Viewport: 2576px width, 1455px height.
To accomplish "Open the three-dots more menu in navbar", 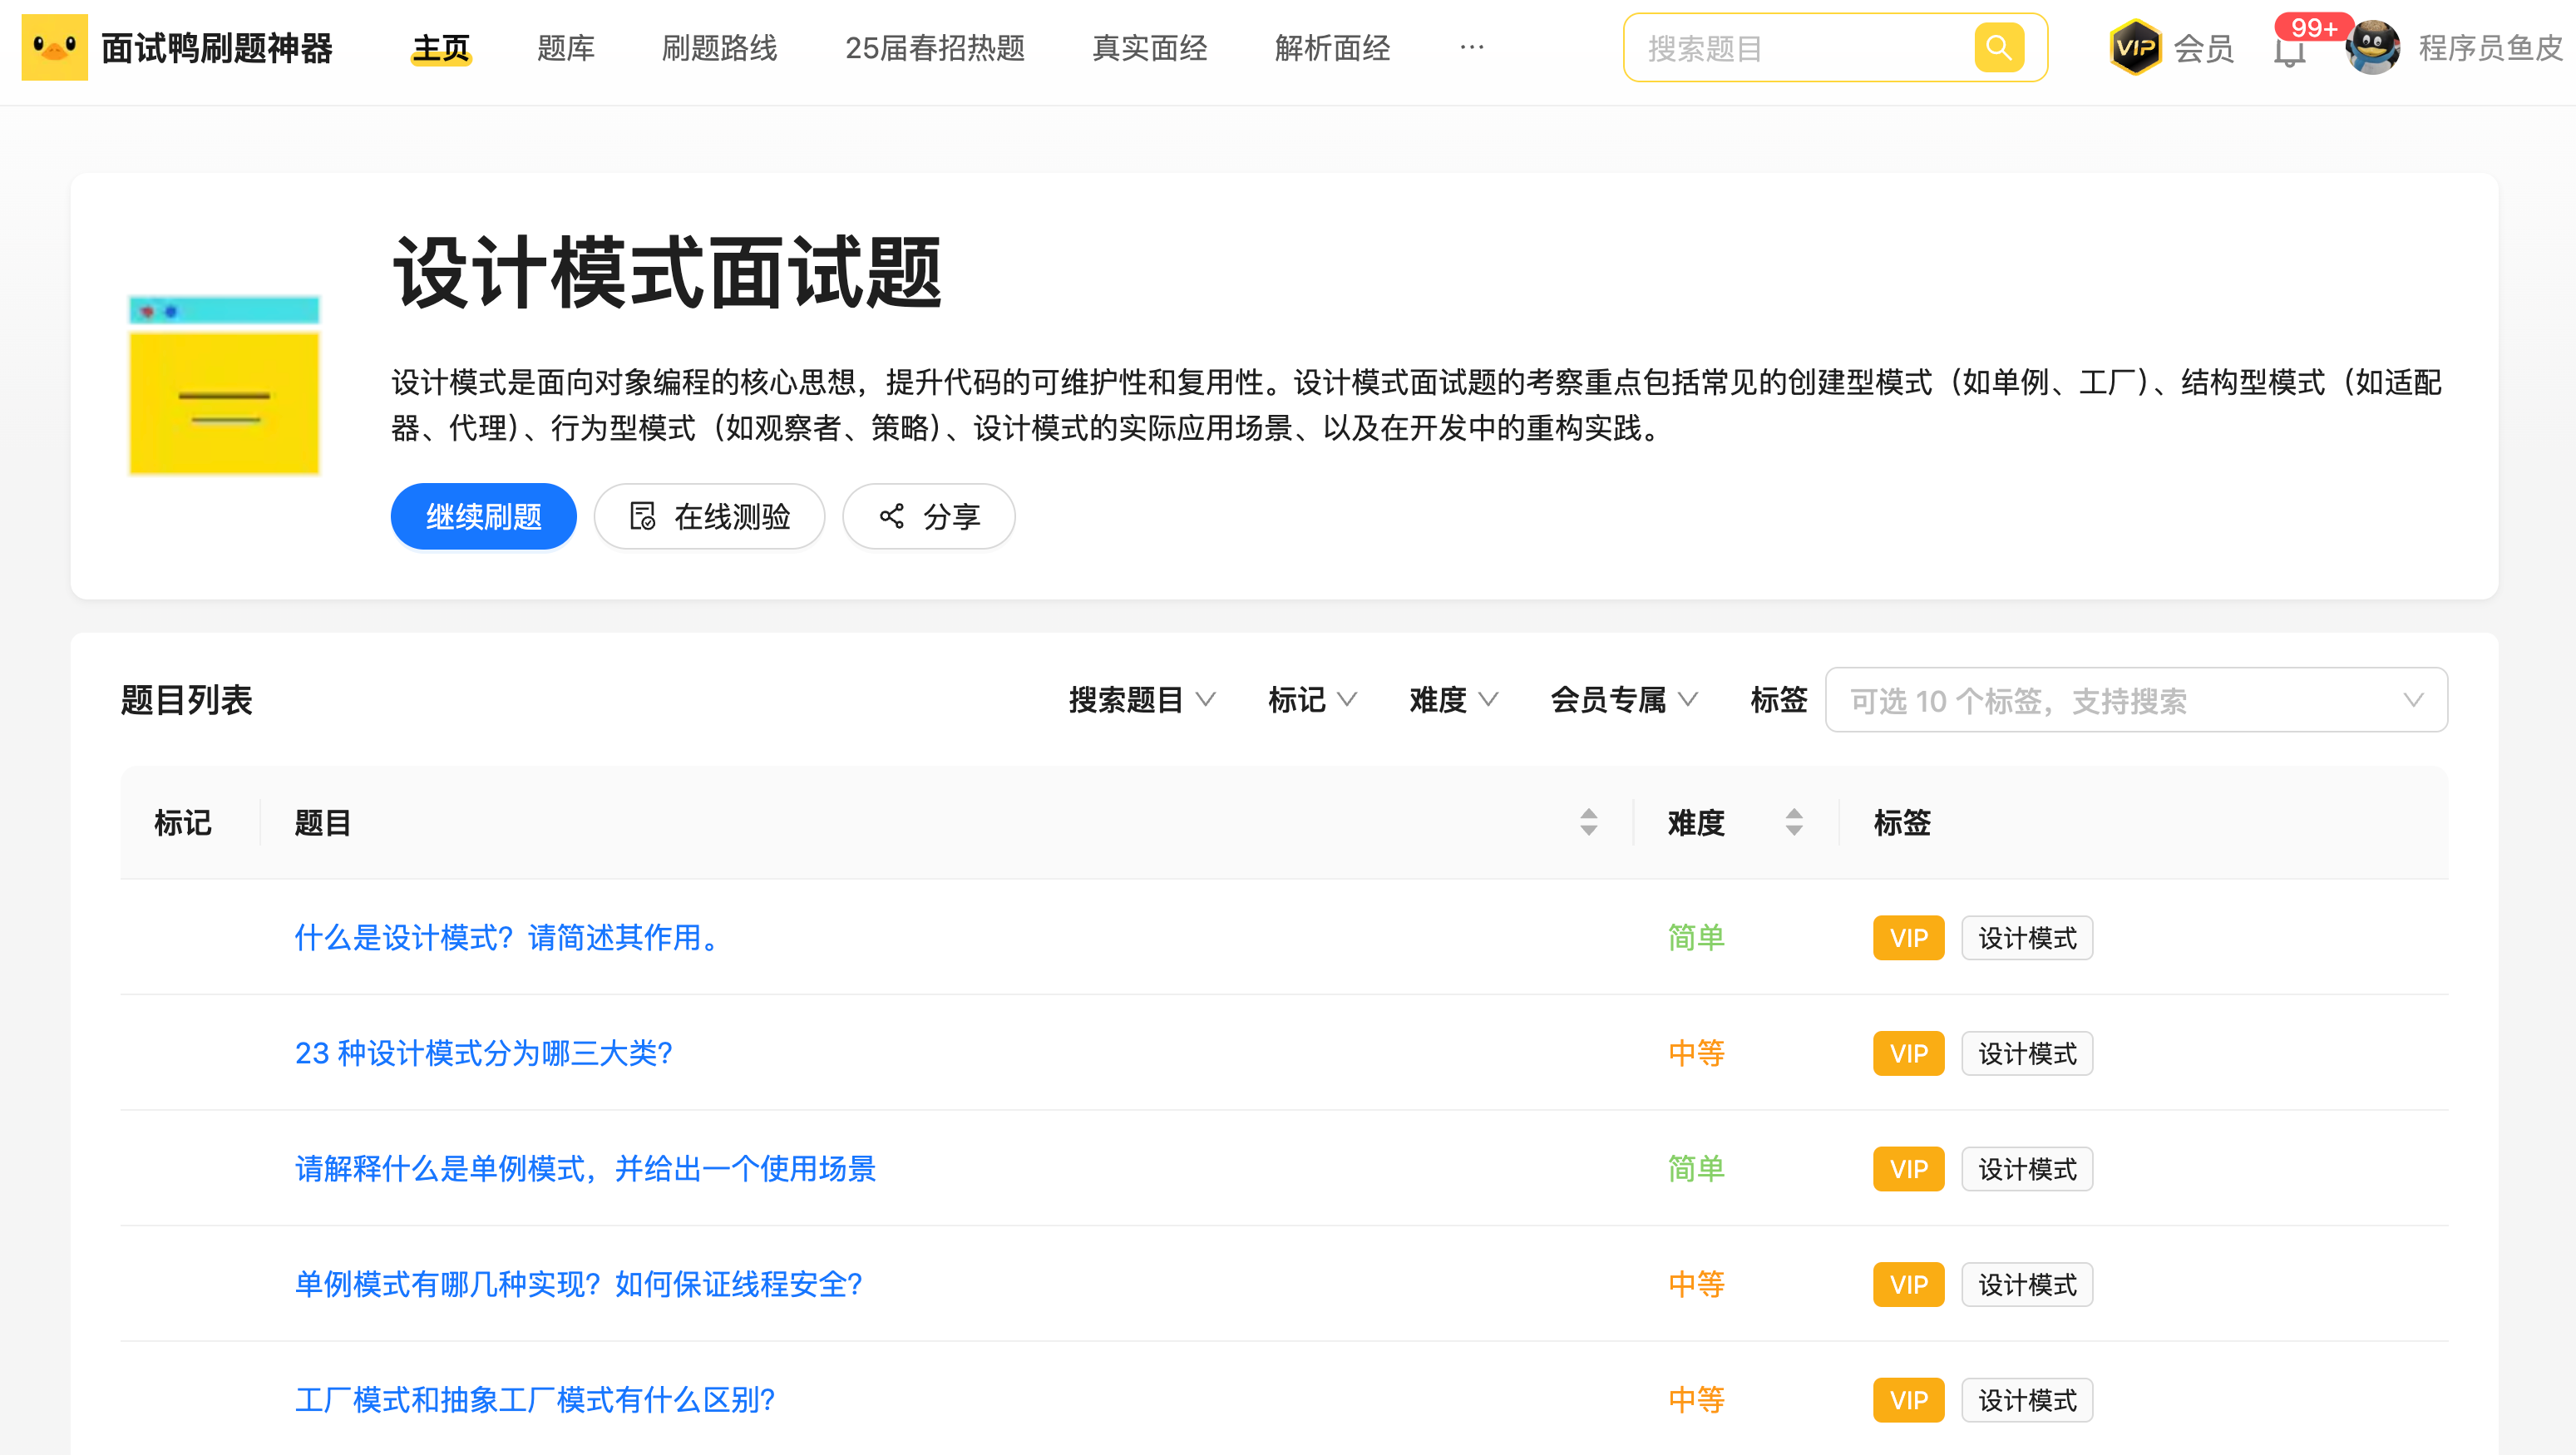I will (1471, 47).
